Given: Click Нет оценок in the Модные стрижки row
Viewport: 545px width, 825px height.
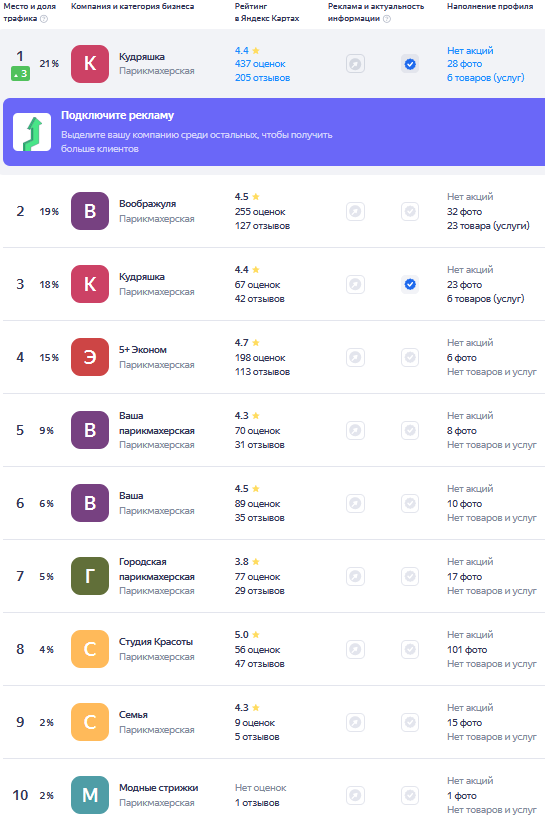Looking at the screenshot, I should [260, 788].
